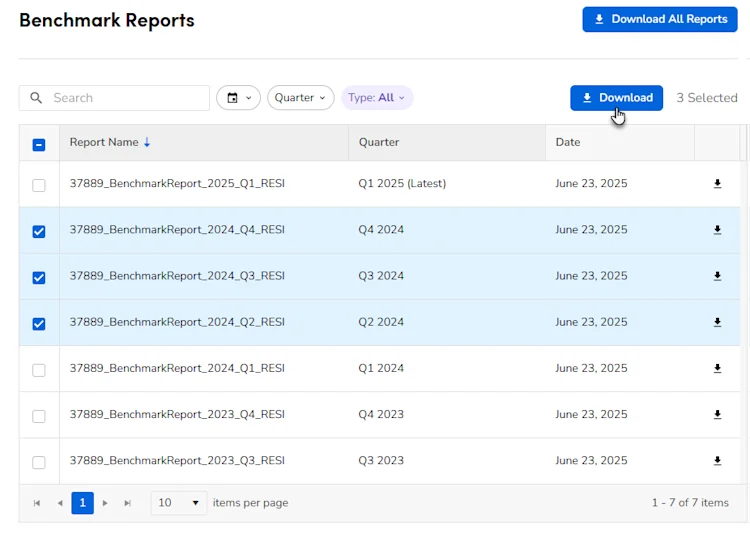Uncheck the 2024_Q4_RESI report checkbox
Screen dimensions: 750x538
pyautogui.click(x=39, y=231)
